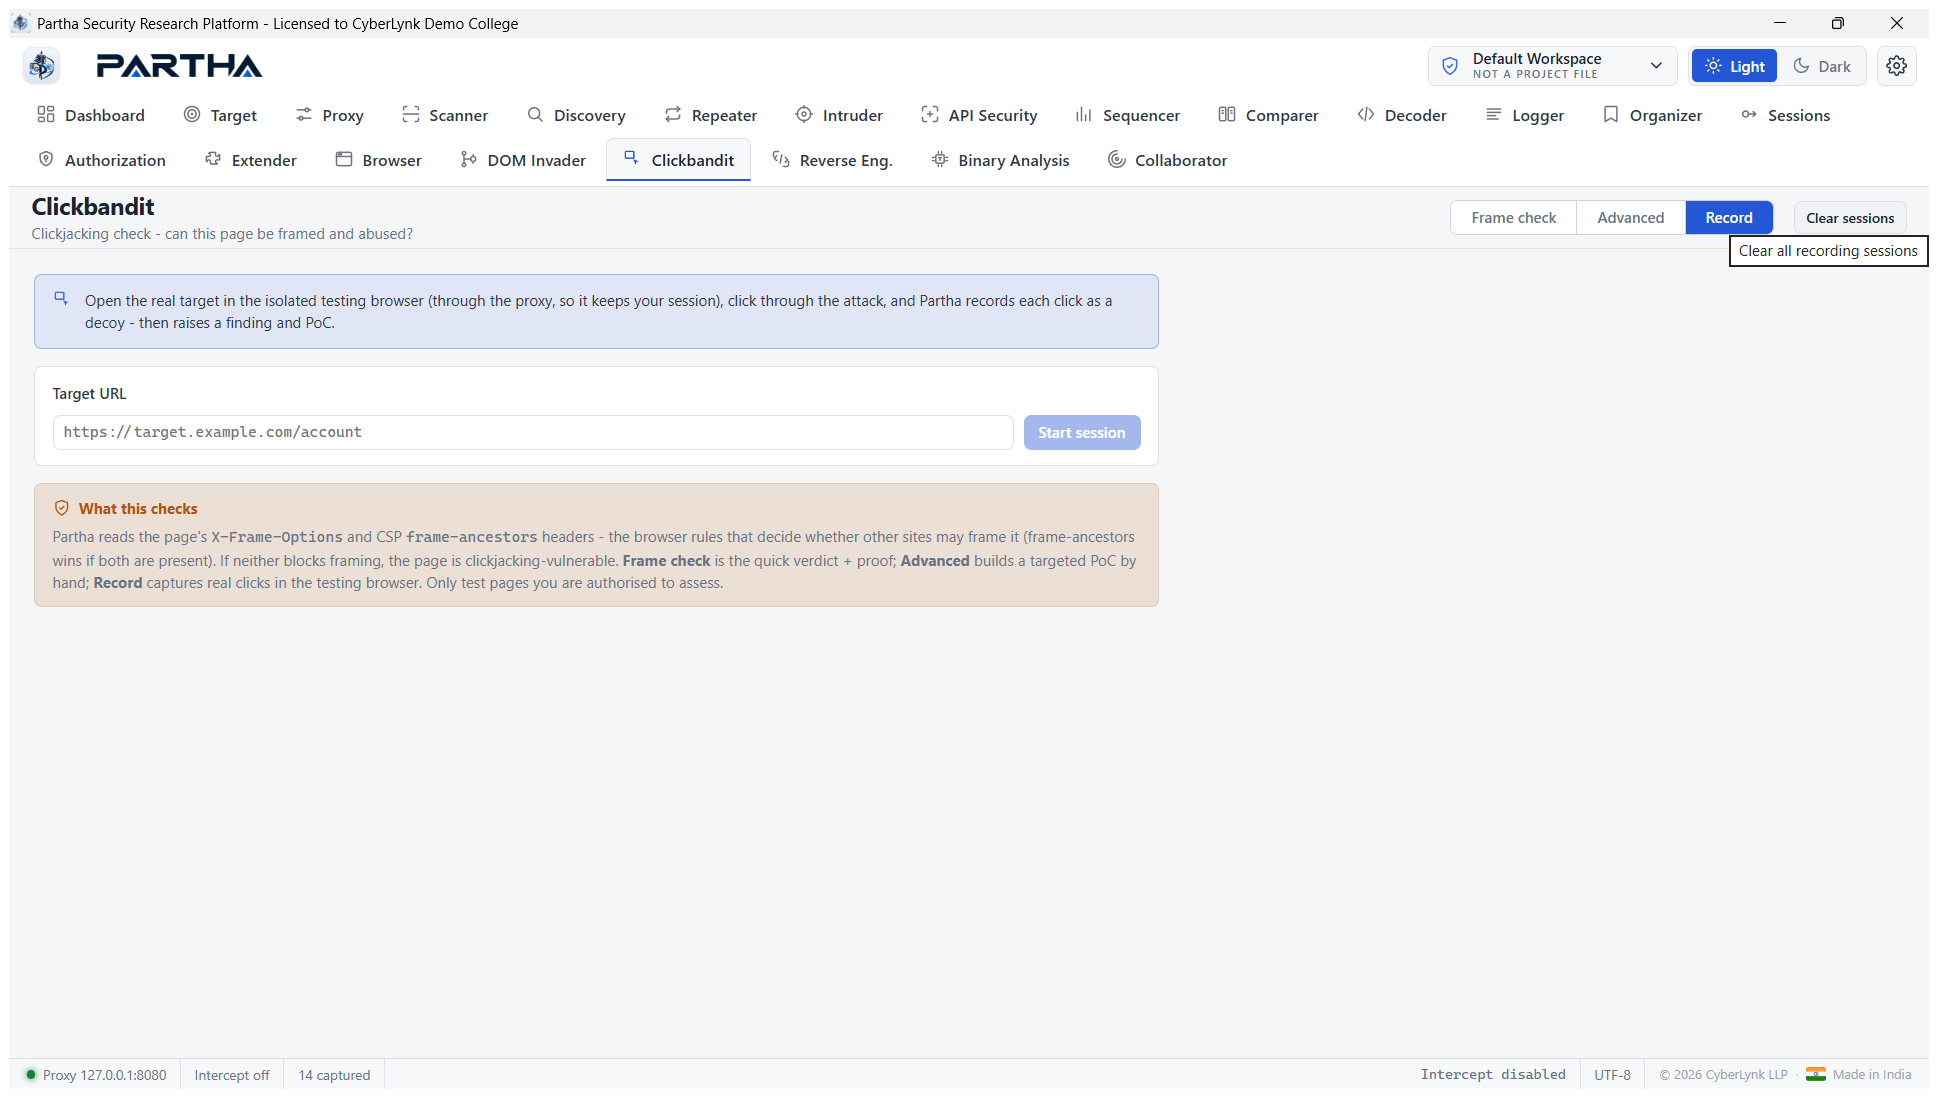Click the cursor icon in blue info banner
The width and height of the screenshot is (1938, 1098).
pos(61,299)
